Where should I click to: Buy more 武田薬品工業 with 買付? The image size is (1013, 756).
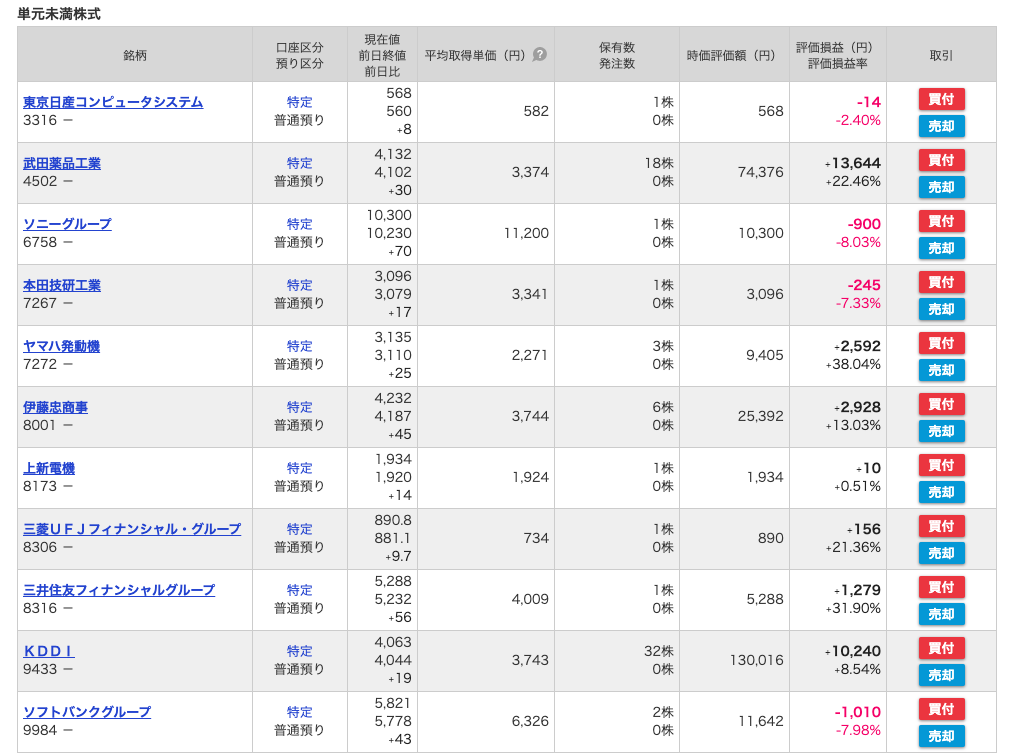[x=941, y=160]
